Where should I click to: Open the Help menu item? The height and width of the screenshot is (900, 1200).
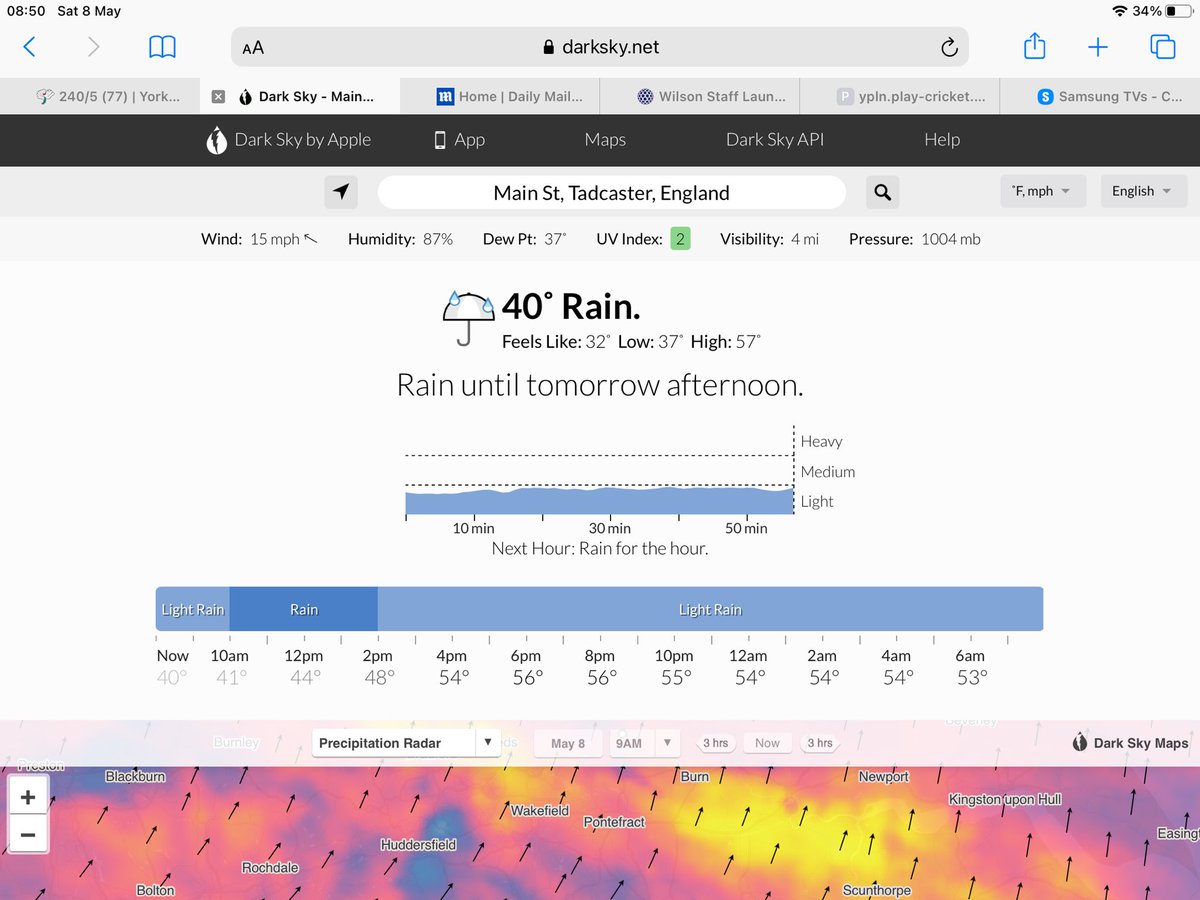click(x=942, y=140)
